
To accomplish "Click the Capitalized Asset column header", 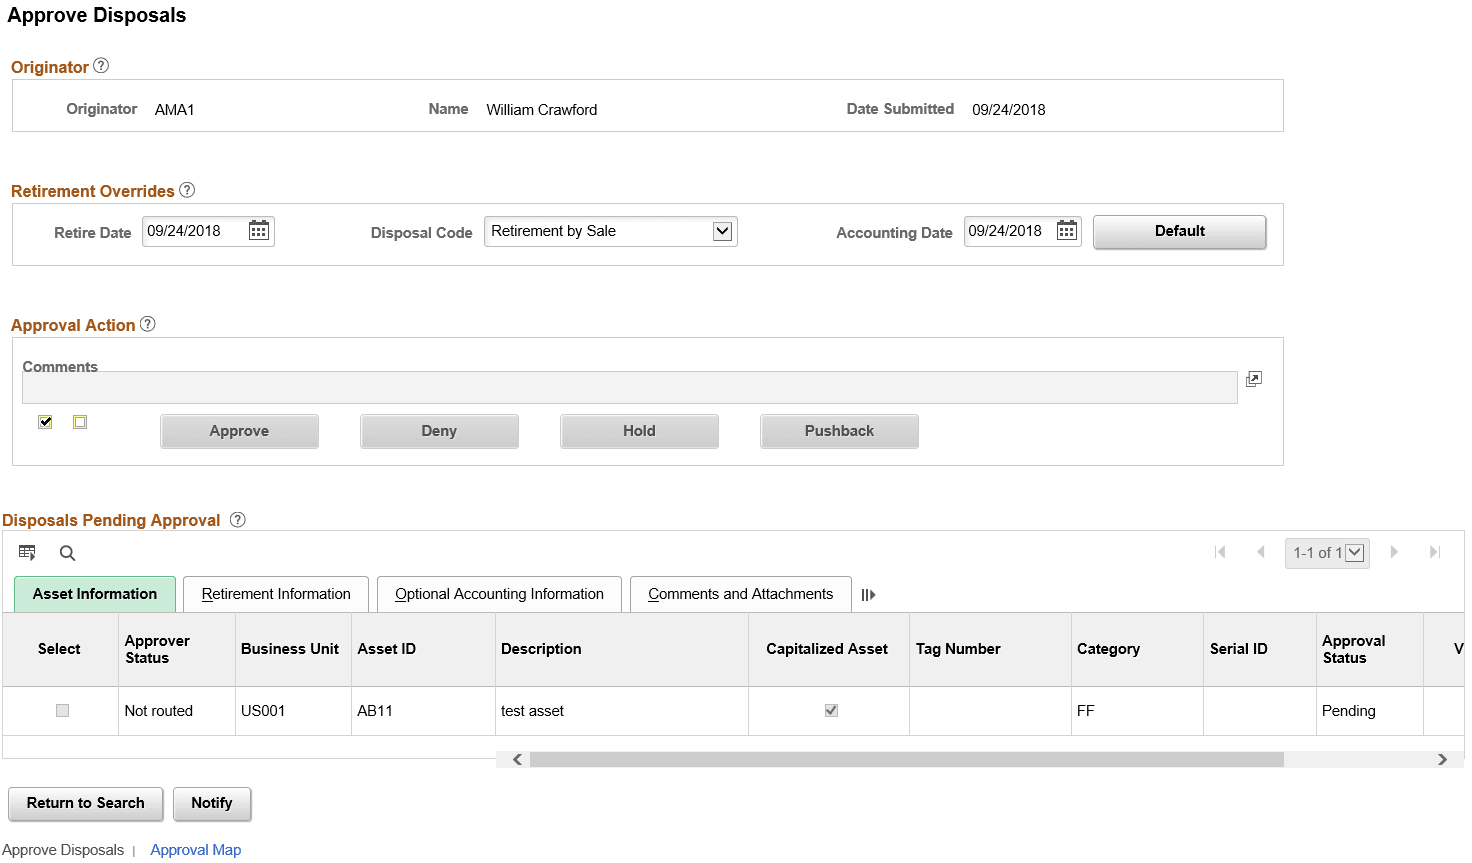I will coord(827,649).
